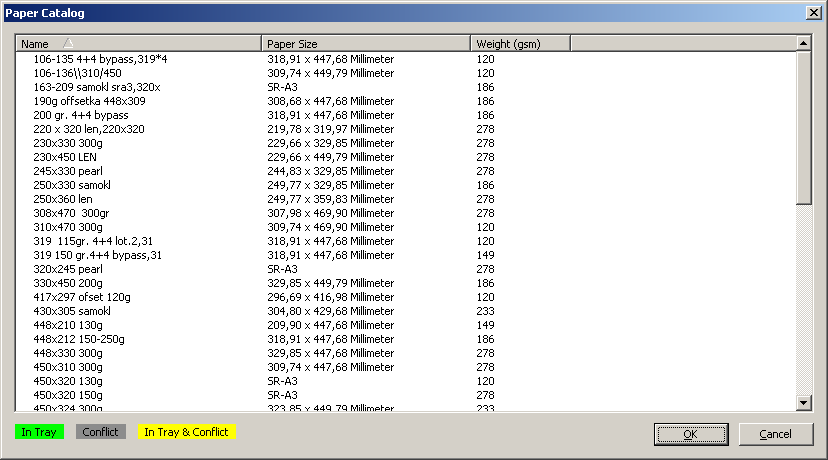Click size '304,80 x 429,68 Millimeter'
Viewport: 828px width, 460px height.
coord(331,311)
